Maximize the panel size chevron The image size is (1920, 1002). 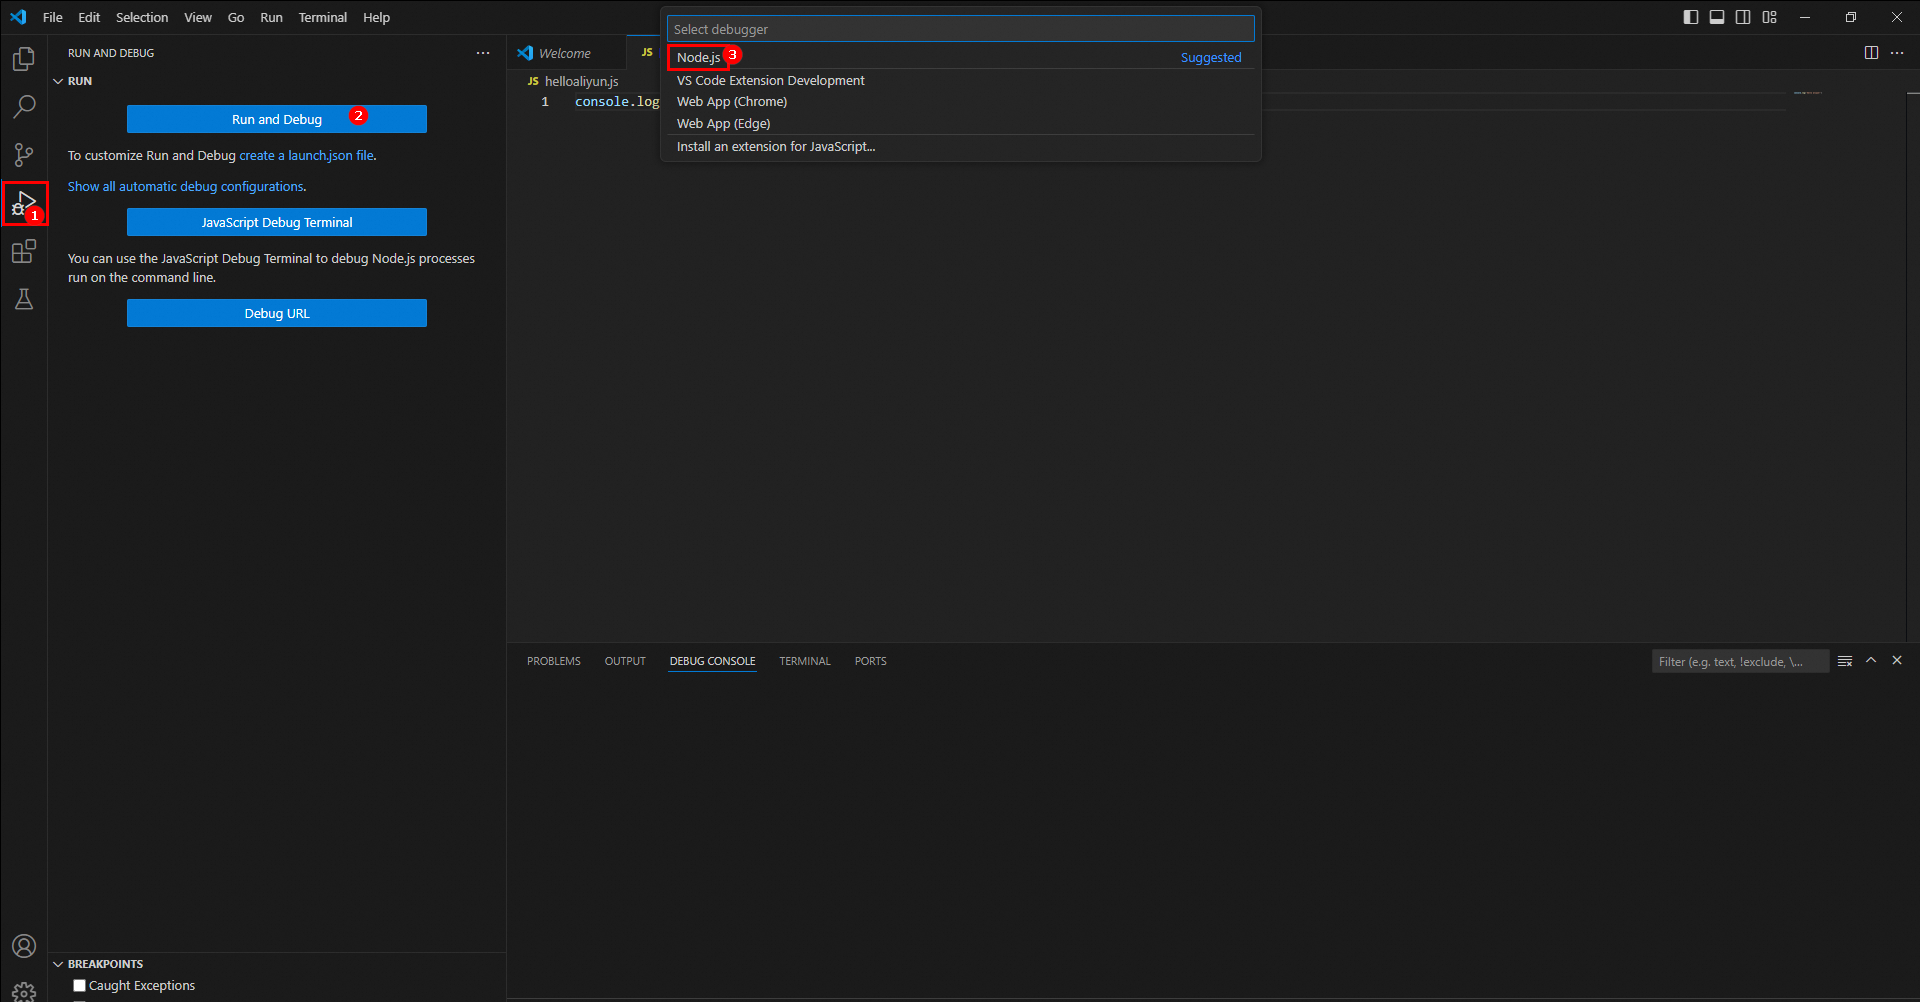1871,661
